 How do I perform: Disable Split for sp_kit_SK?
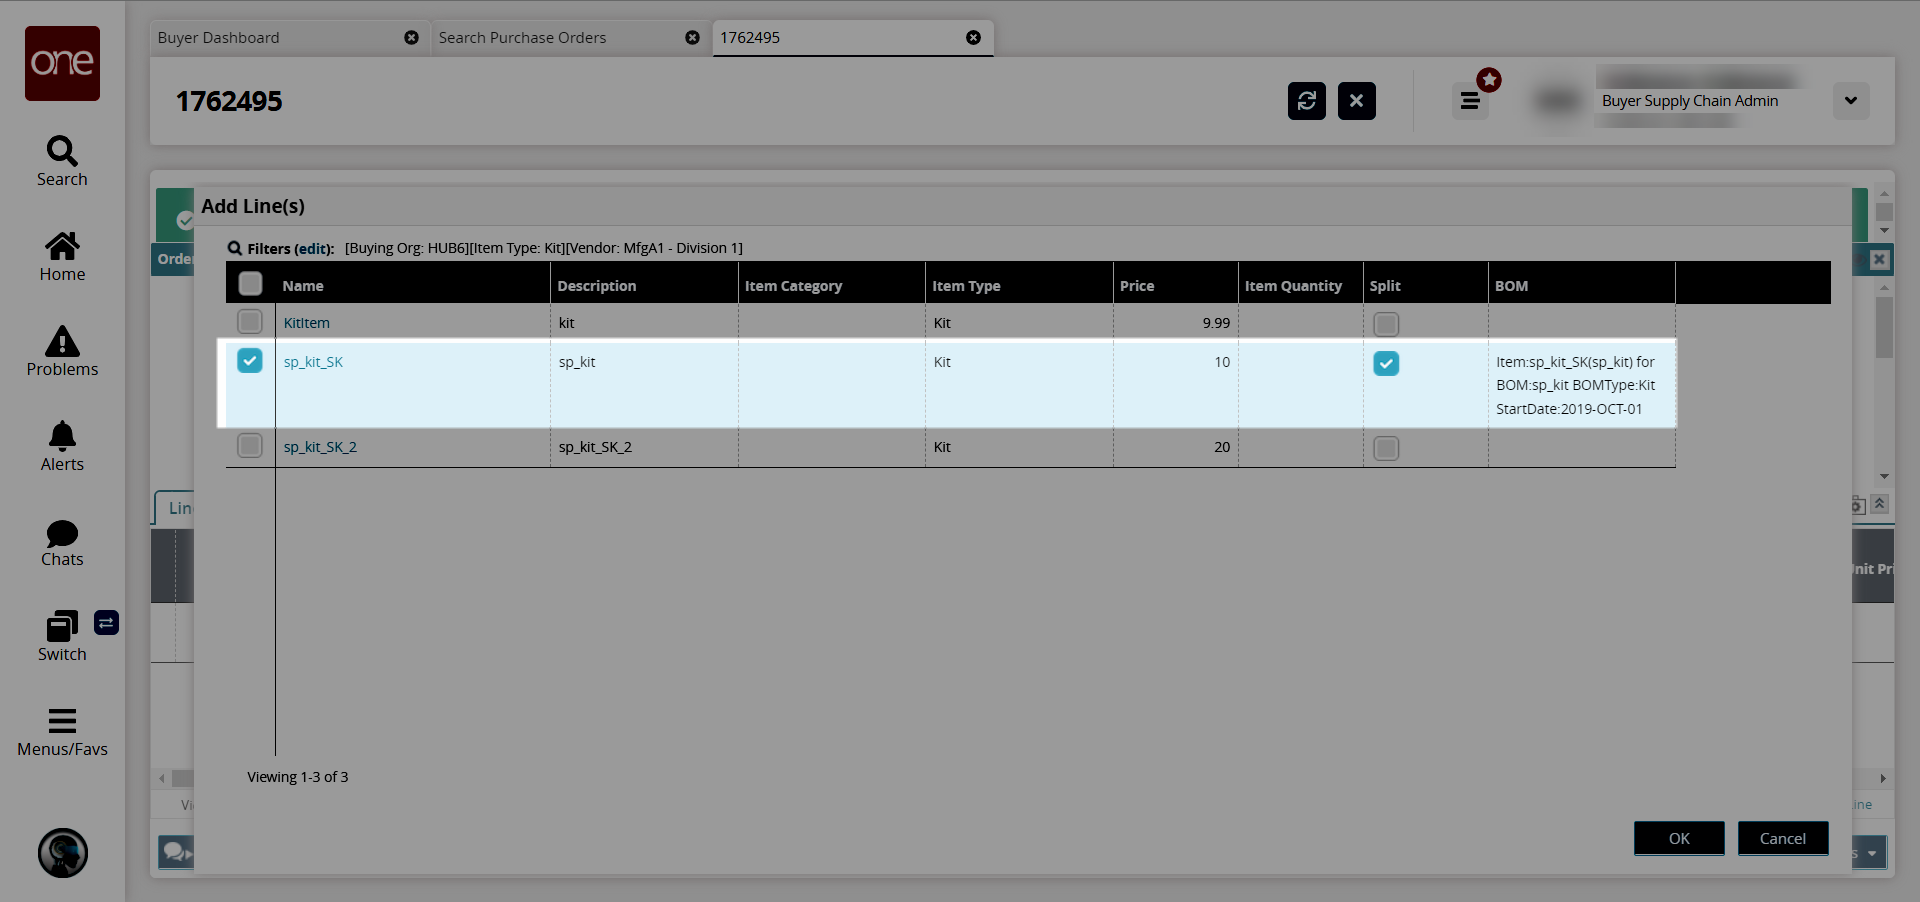coord(1386,363)
